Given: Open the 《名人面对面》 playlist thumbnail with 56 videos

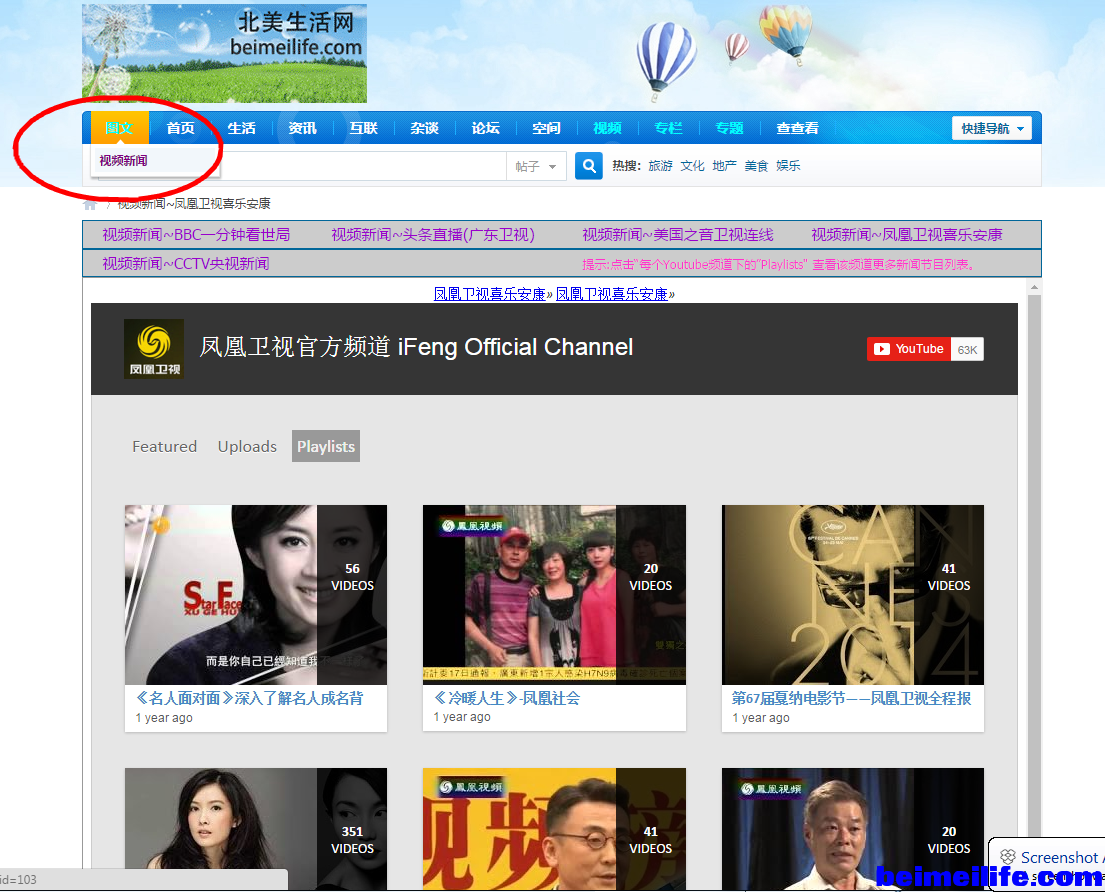Looking at the screenshot, I should pos(255,594).
